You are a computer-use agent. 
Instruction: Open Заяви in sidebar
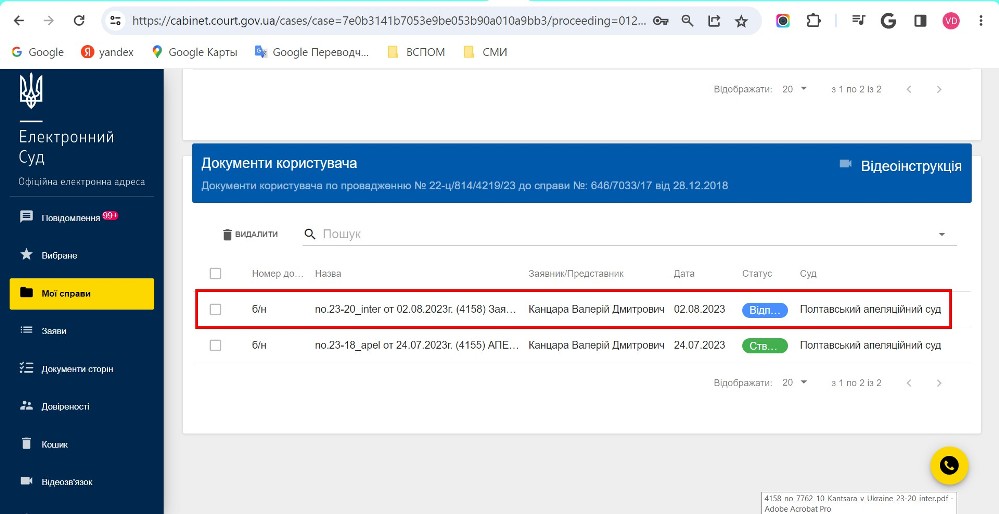point(82,331)
